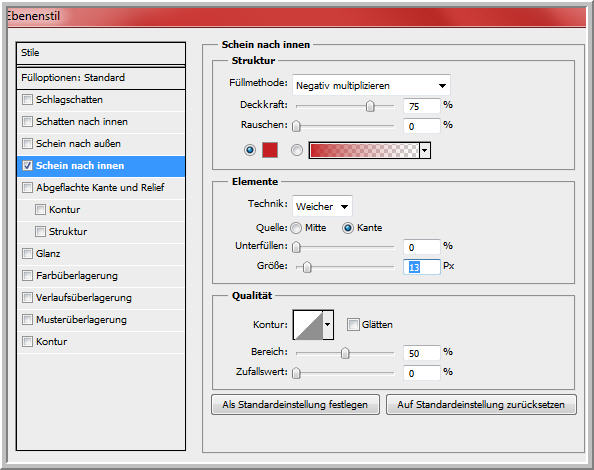The image size is (594, 470).
Task: Open the Technik Weicher dropdown
Action: coord(322,206)
